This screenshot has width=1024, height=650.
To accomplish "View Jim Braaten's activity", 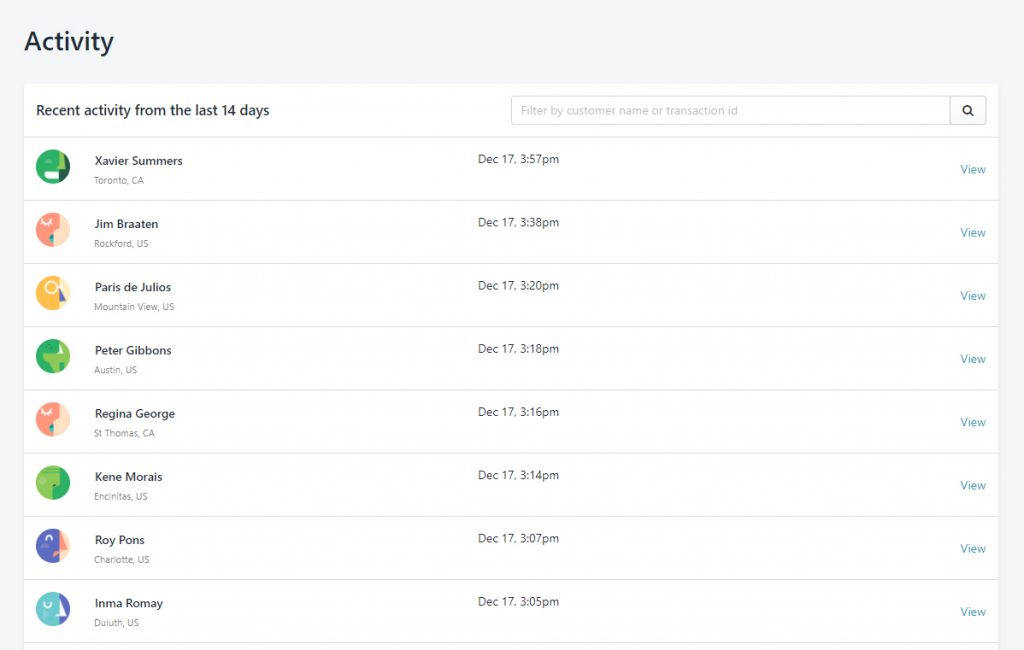I will point(972,233).
